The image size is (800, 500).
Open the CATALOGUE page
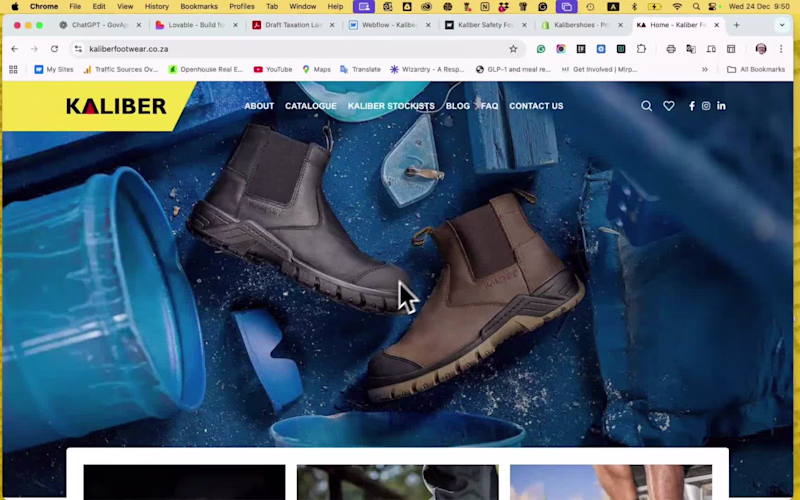(311, 106)
